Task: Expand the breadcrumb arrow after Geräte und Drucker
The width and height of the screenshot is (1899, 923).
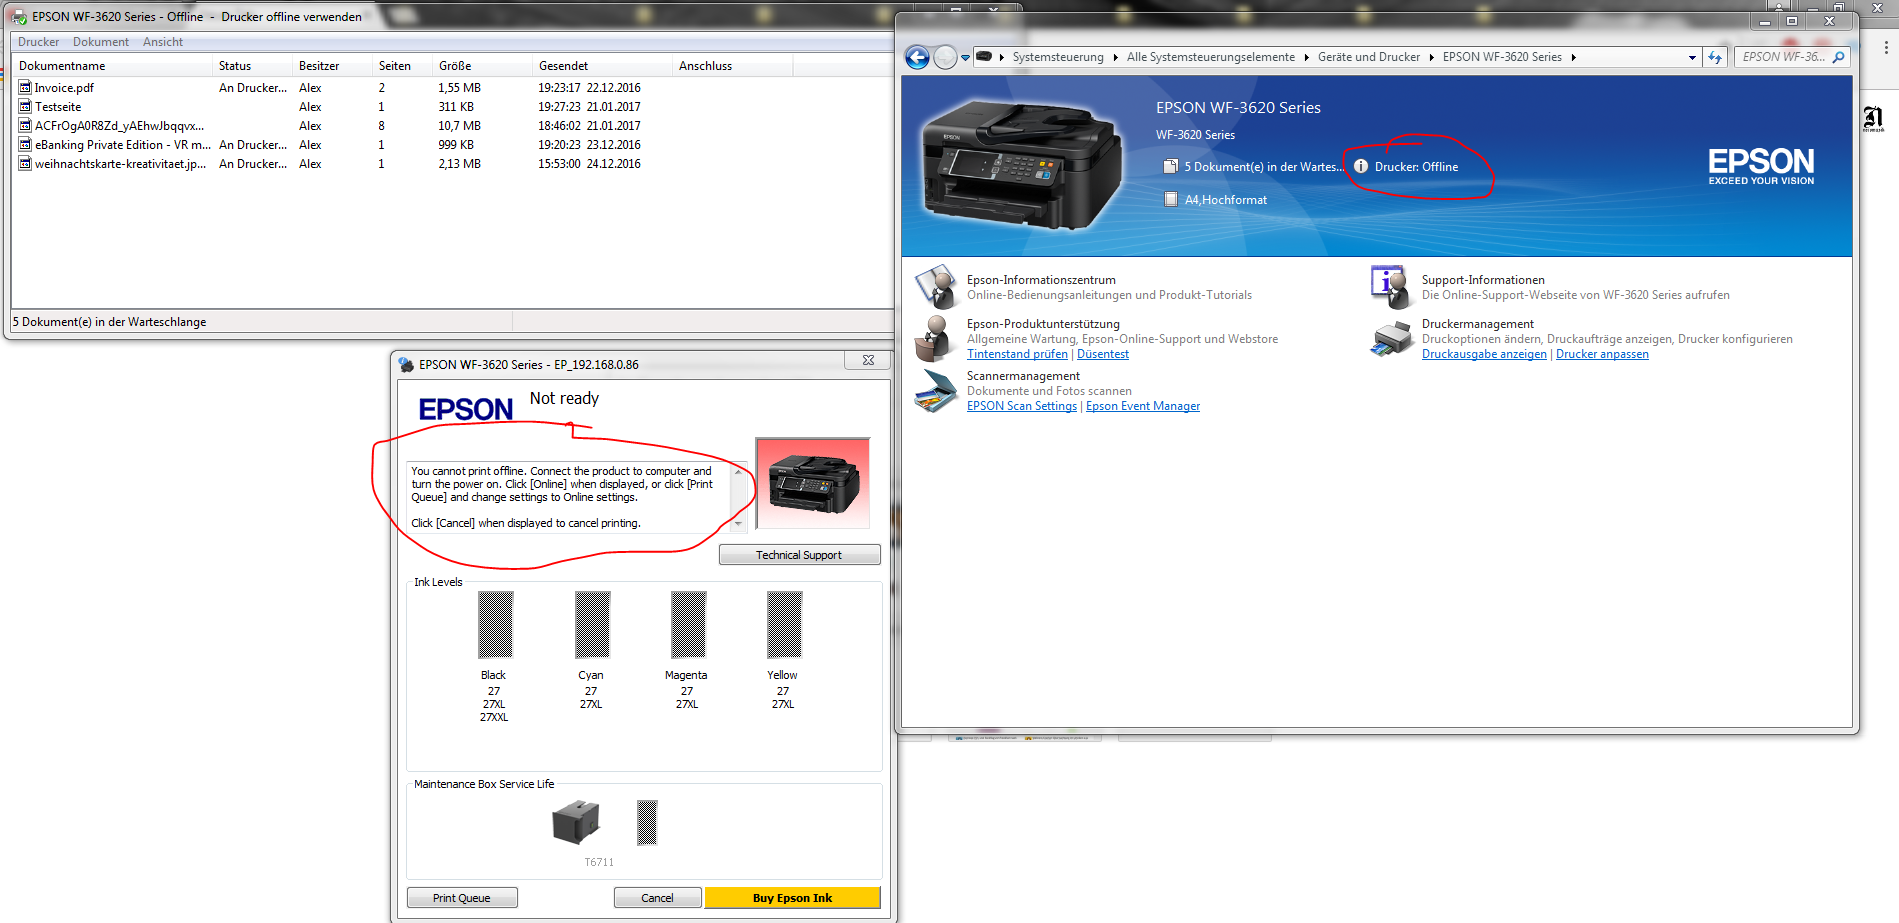Action: 1431,57
